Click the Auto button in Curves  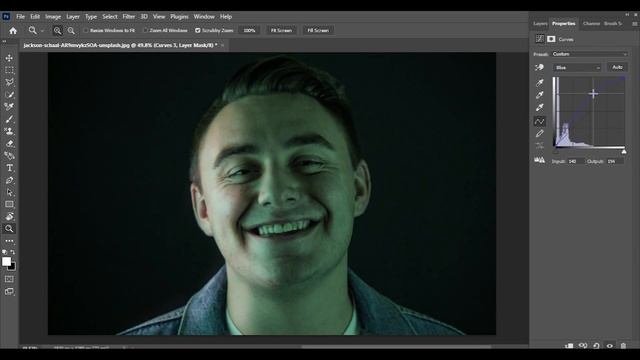click(x=617, y=67)
